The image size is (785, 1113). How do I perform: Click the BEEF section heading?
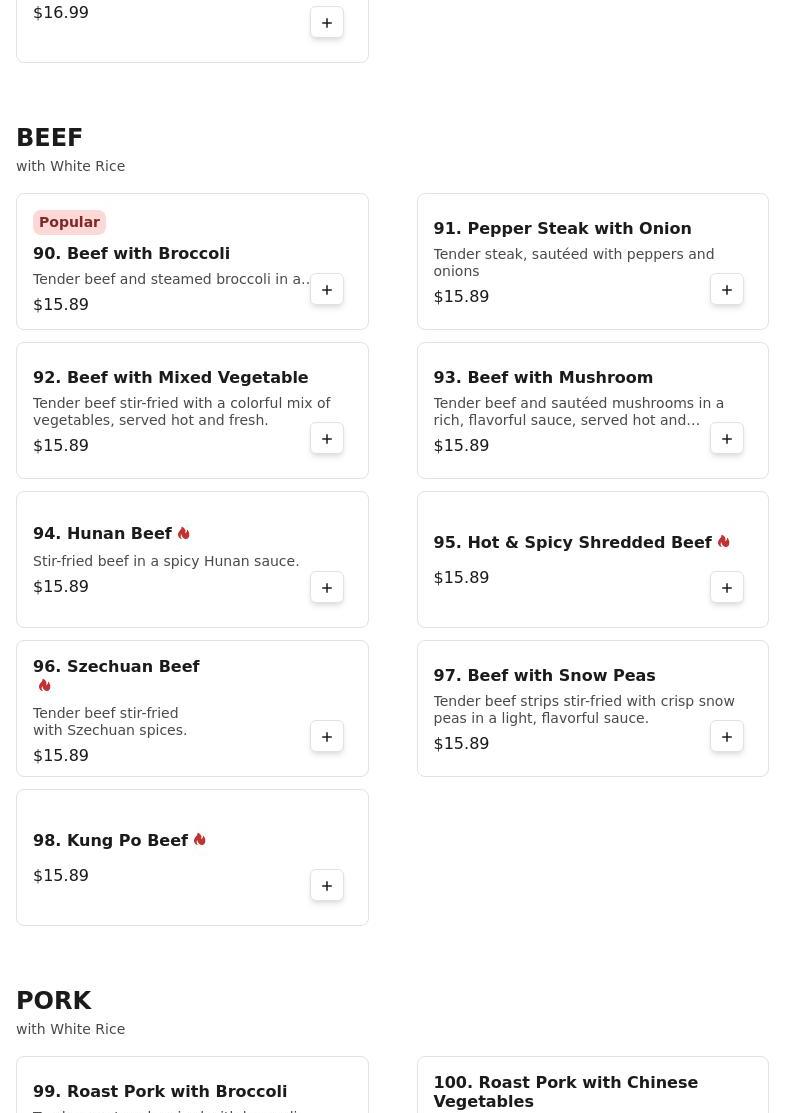(x=50, y=137)
